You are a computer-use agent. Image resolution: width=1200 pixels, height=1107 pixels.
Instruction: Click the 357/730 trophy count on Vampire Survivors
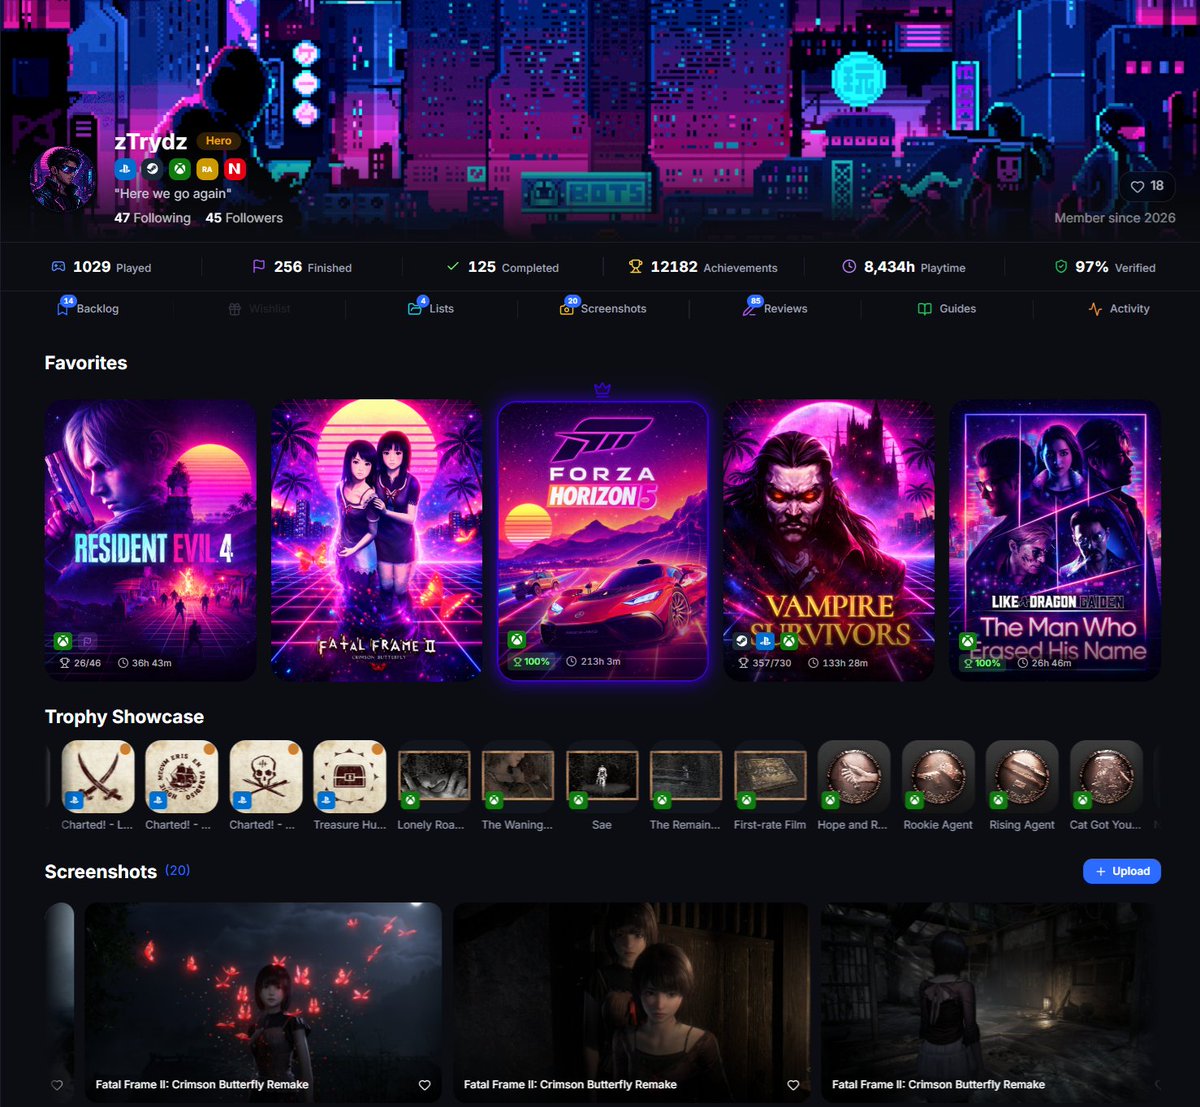tap(764, 663)
